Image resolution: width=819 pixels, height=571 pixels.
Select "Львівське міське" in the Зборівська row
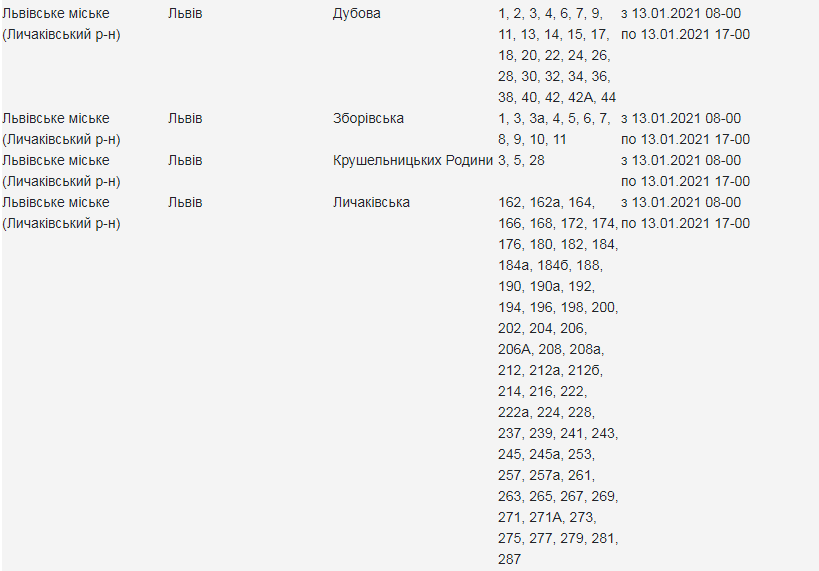(56, 118)
